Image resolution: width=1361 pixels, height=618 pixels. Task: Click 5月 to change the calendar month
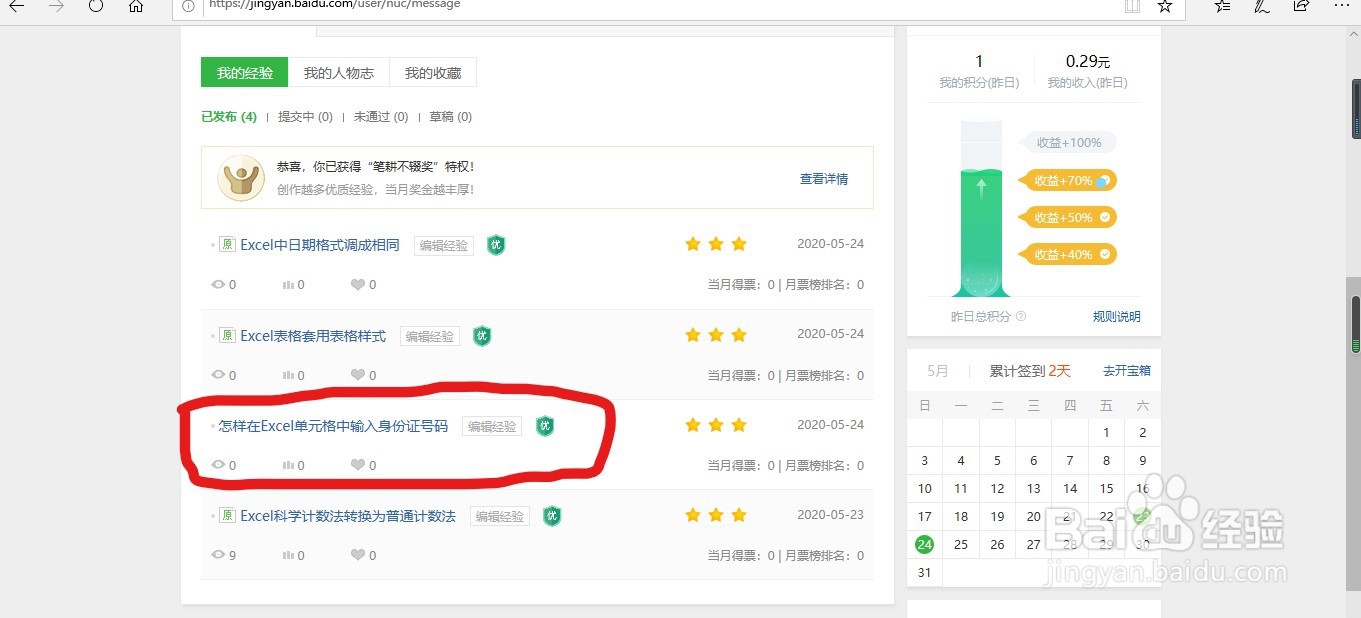pyautogui.click(x=937, y=370)
